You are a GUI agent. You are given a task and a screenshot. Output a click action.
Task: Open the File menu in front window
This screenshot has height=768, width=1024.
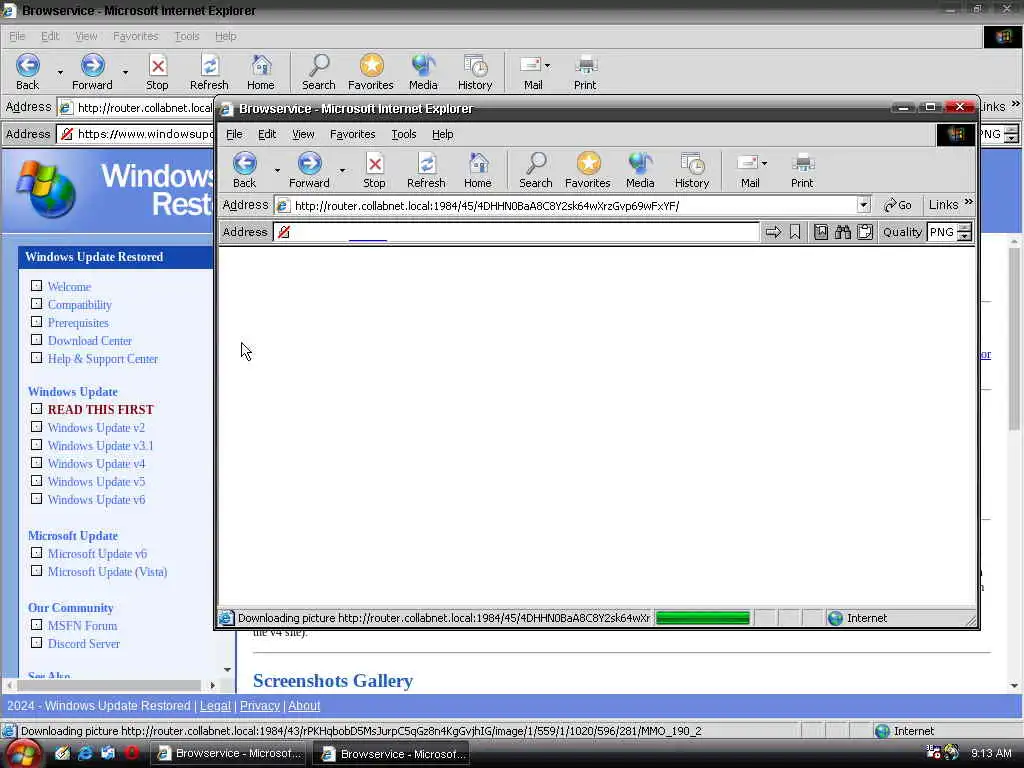tap(234, 134)
